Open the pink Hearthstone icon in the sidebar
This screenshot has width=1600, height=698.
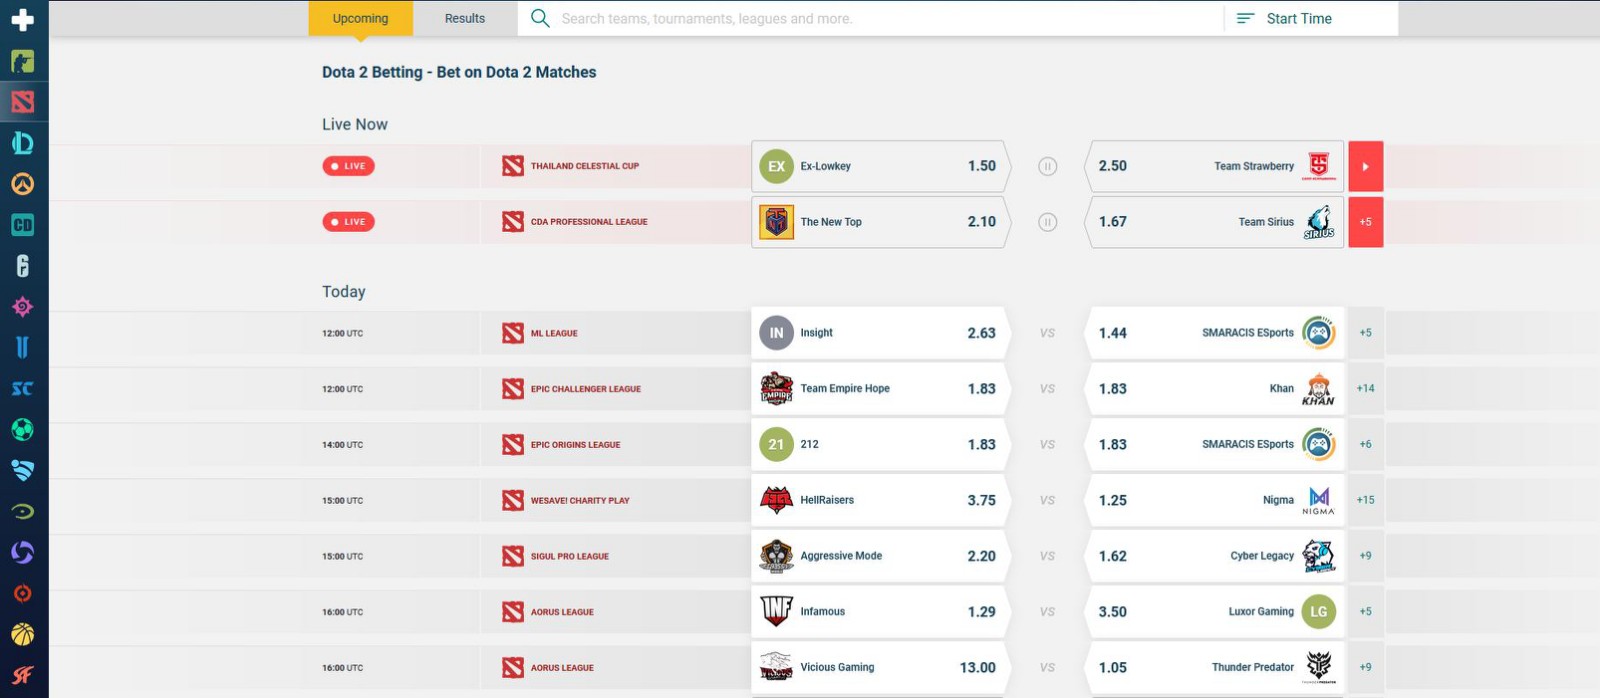point(22,307)
